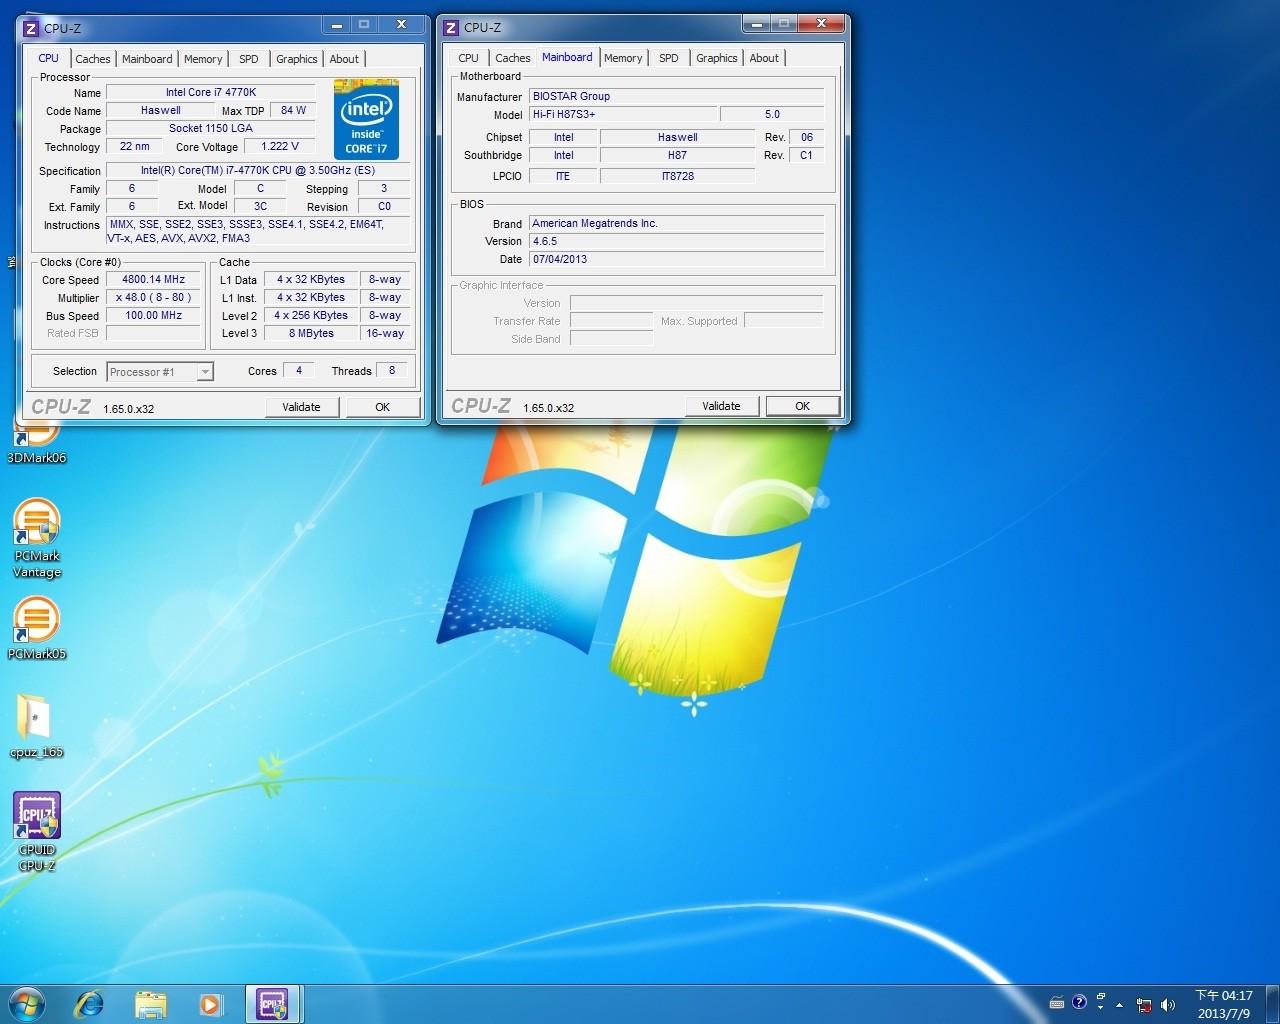Expand the Processor #1 selection dropdown
Screen dimensions: 1280x1024
pos(205,372)
